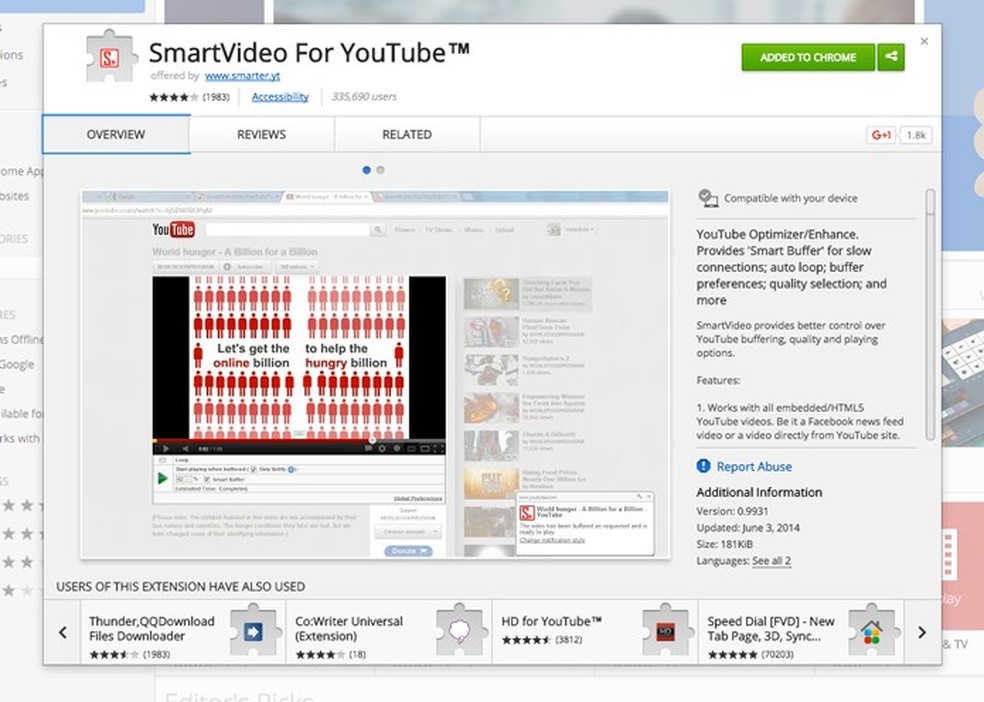The height and width of the screenshot is (702, 984).
Task: Click the green play arrow in screenshot
Action: [163, 478]
